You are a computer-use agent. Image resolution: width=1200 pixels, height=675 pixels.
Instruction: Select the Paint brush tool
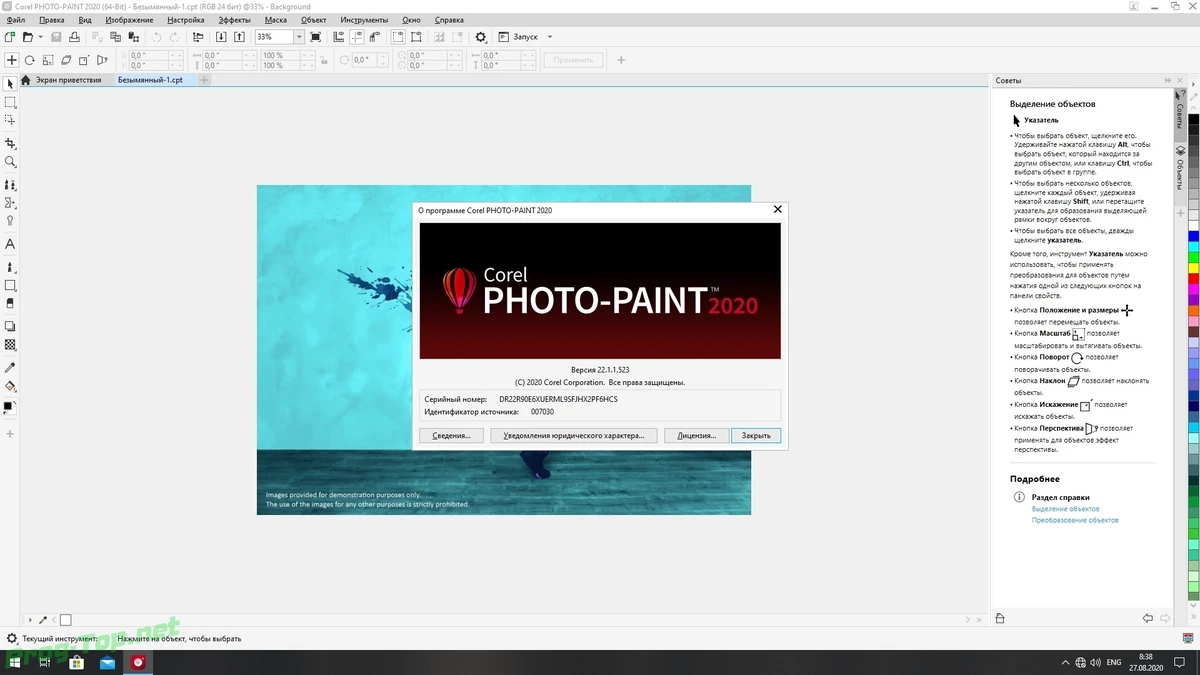tap(10, 268)
